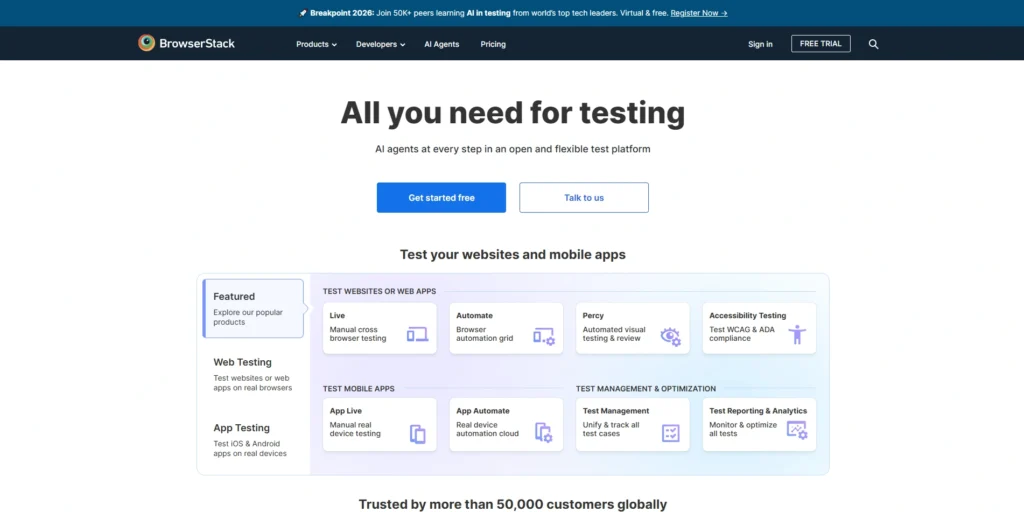Click 'Automated visual testing & review' text
This screenshot has height=512, width=1024.
click(614, 334)
